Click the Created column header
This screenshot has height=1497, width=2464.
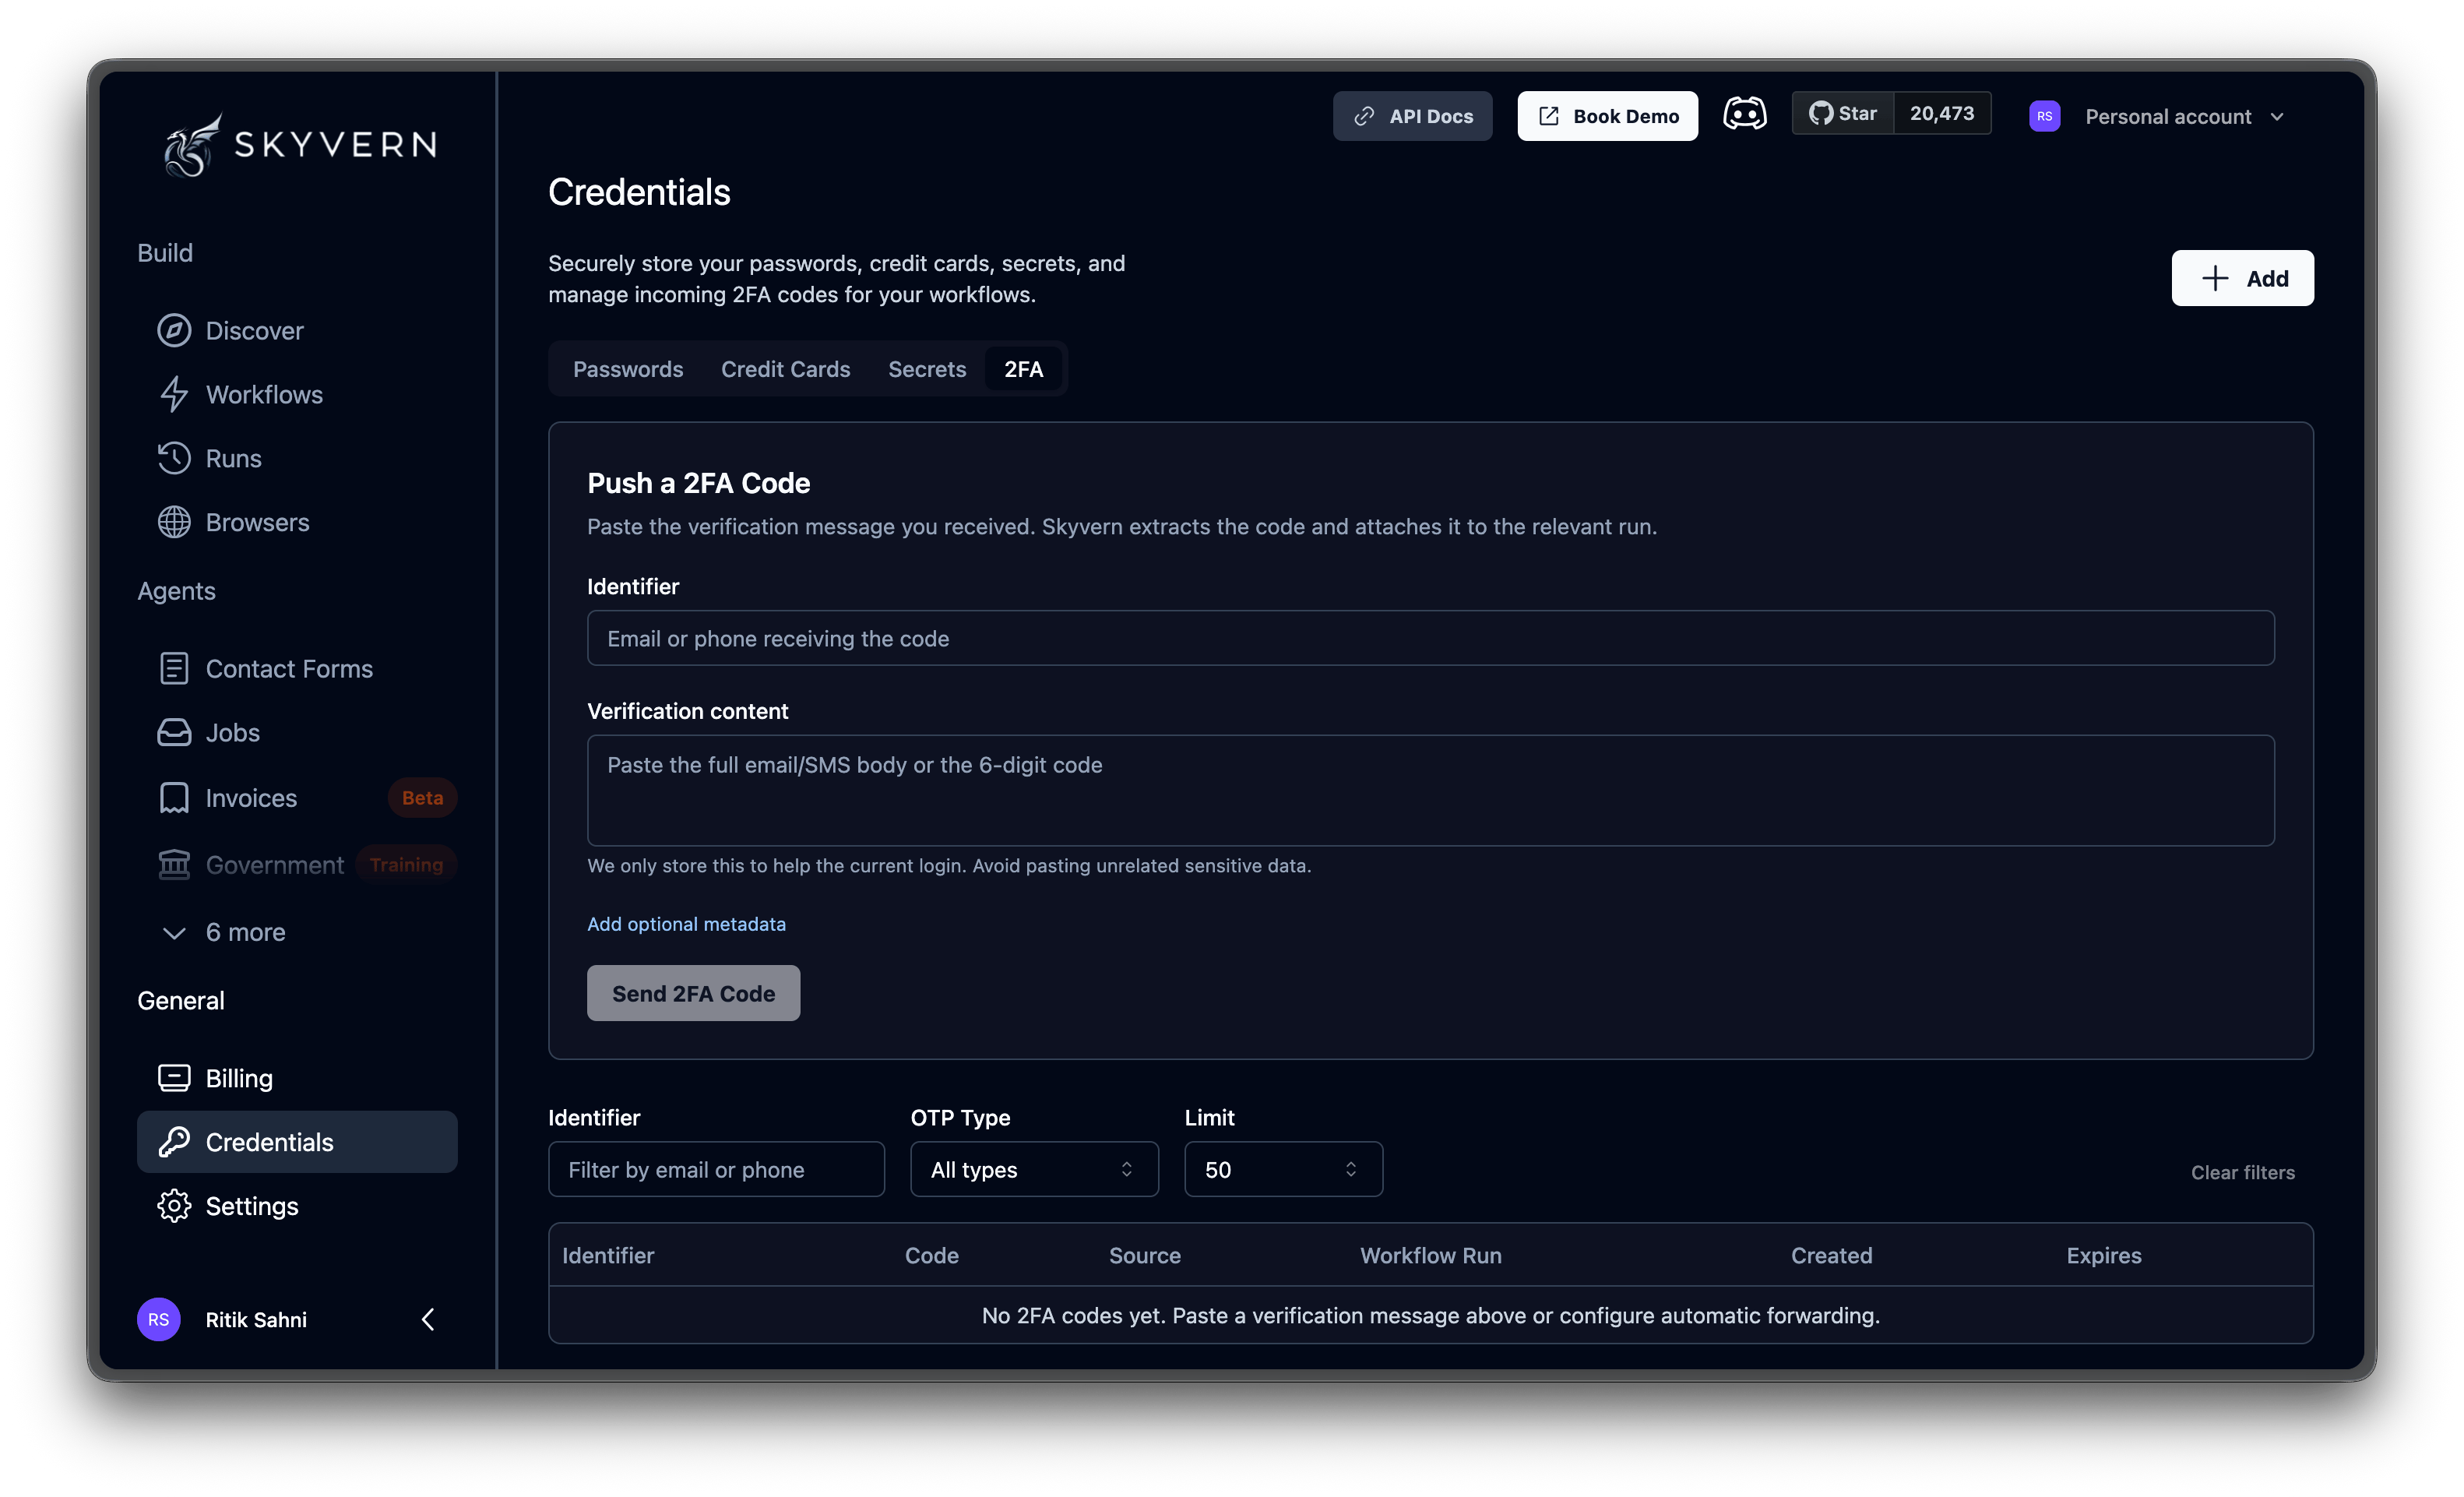point(1831,1255)
